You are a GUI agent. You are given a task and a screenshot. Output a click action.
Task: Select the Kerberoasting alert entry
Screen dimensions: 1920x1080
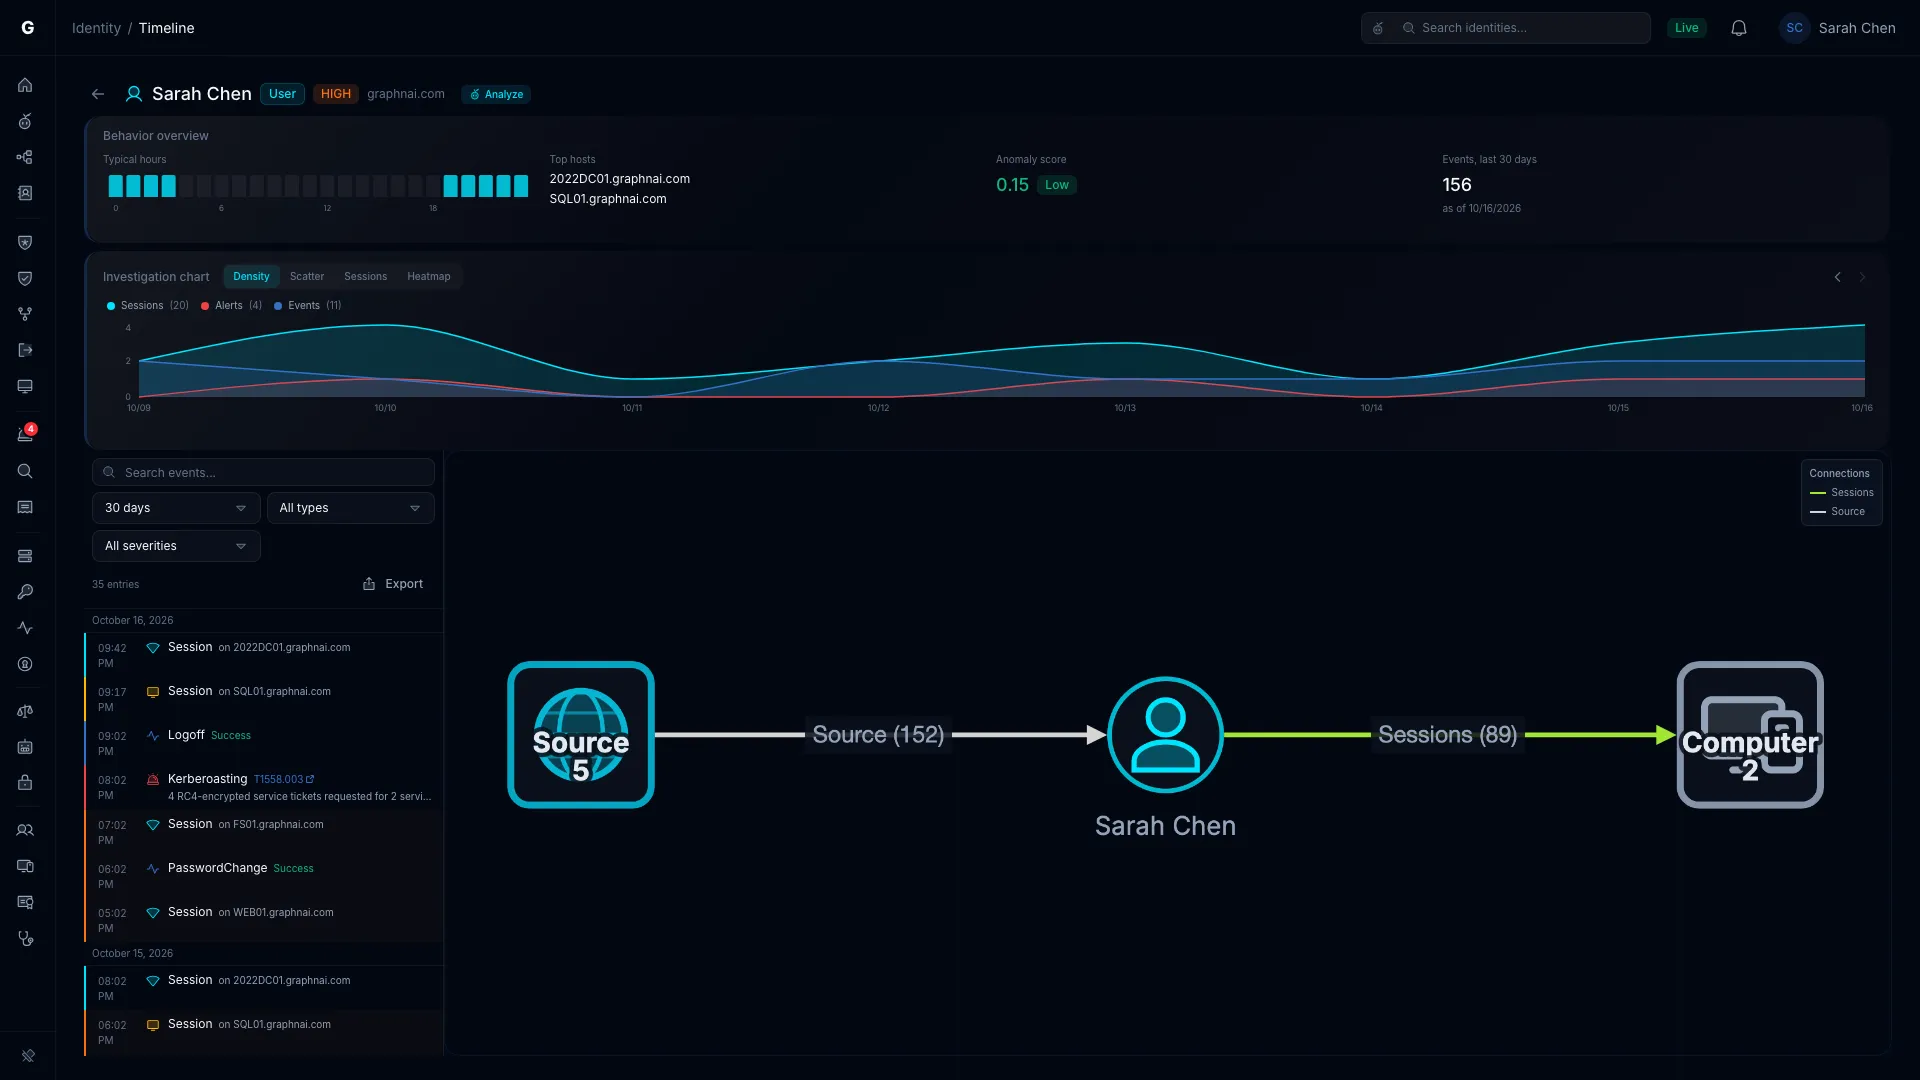[x=264, y=787]
